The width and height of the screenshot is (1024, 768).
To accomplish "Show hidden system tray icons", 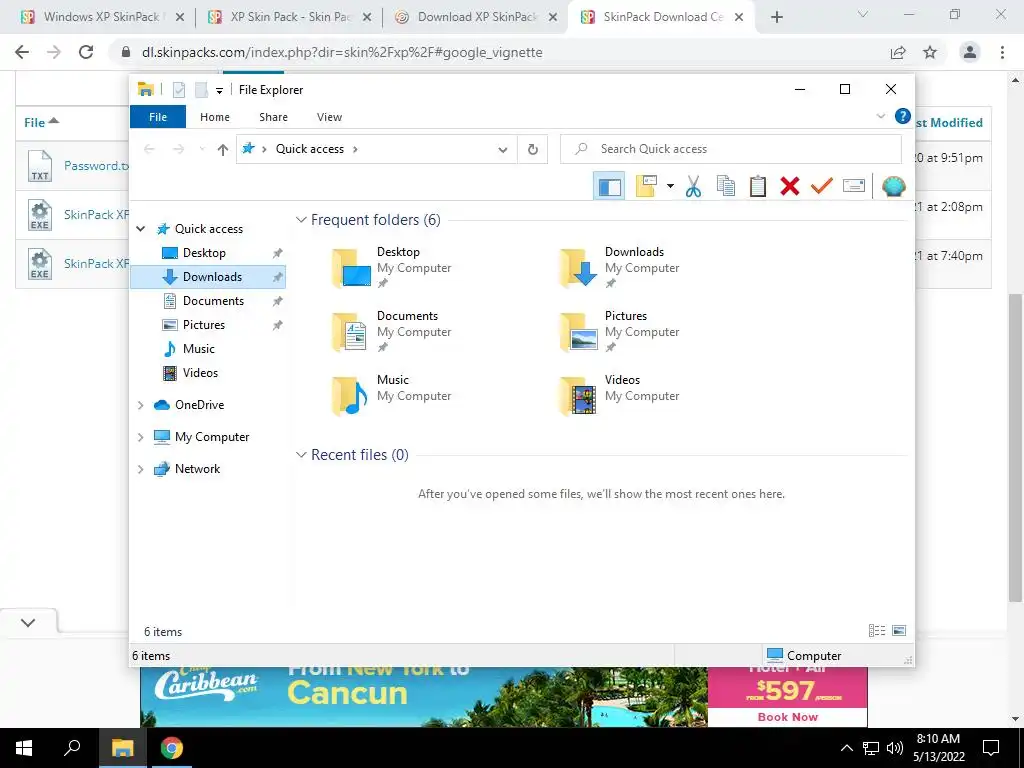I will 846,748.
